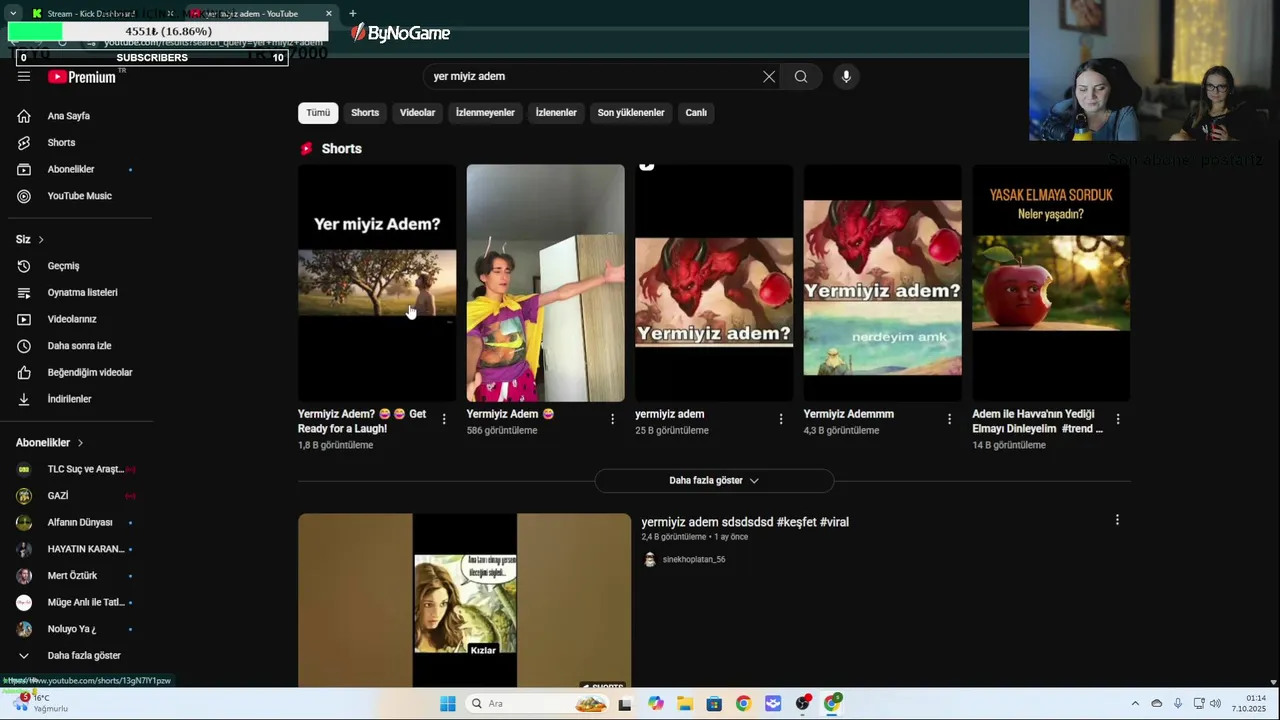Viewport: 1280px width, 720px height.
Task: Open weather widget showing 16°C Yağmurlu
Action: coord(40,703)
